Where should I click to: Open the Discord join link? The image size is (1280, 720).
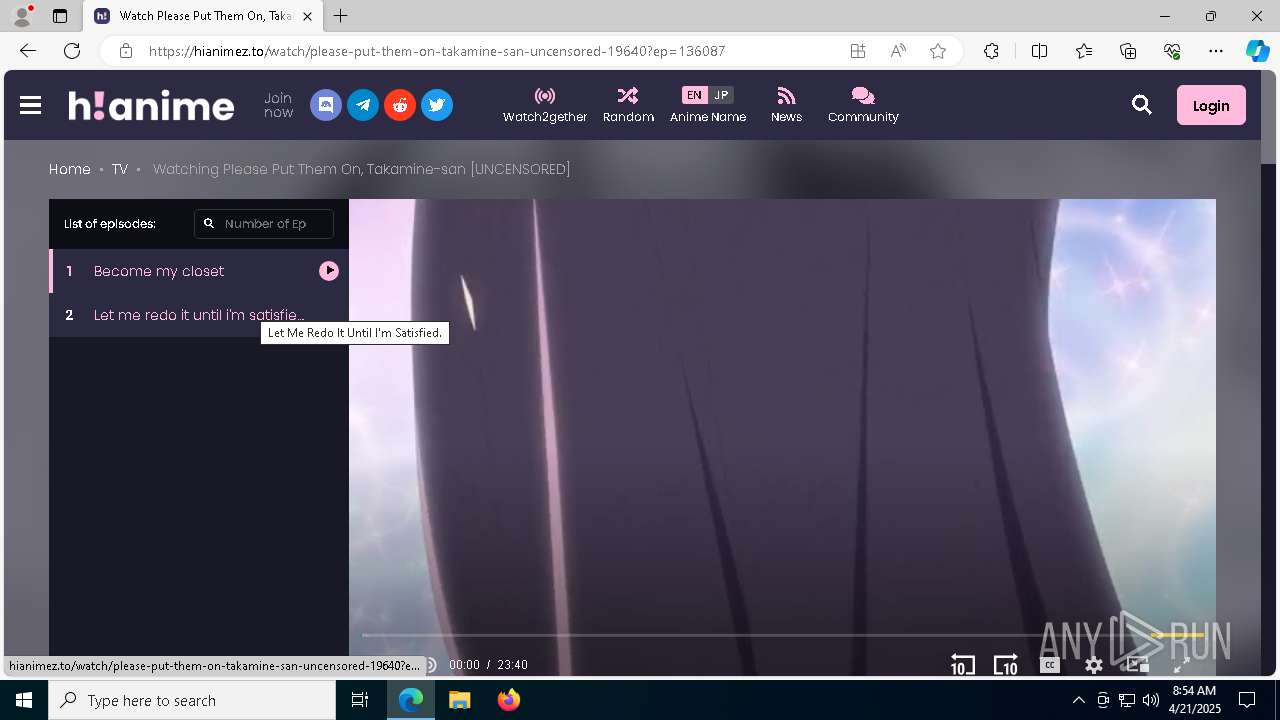326,105
